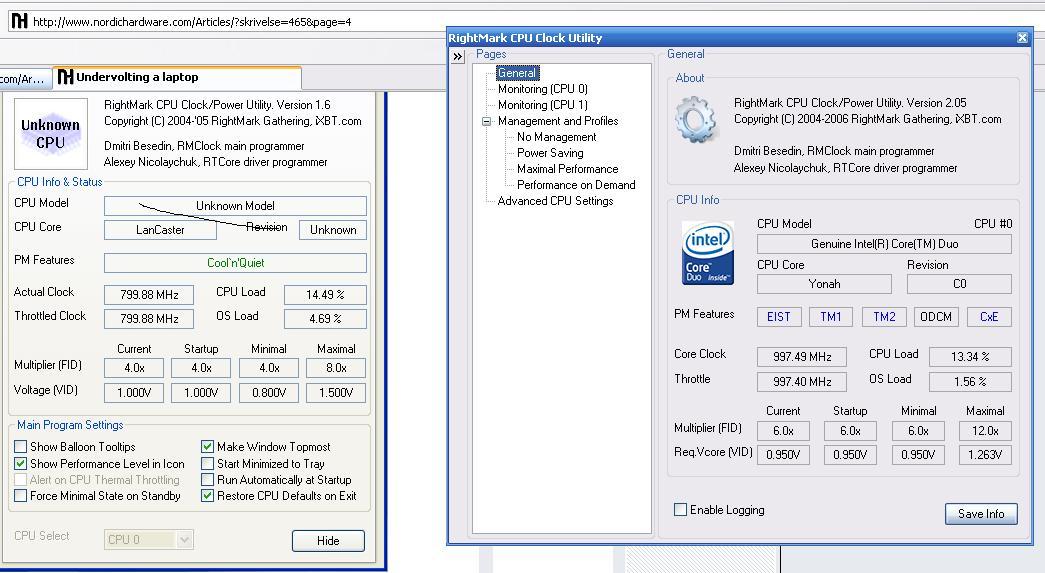
Task: Click the C0 Revision field
Action: [959, 284]
